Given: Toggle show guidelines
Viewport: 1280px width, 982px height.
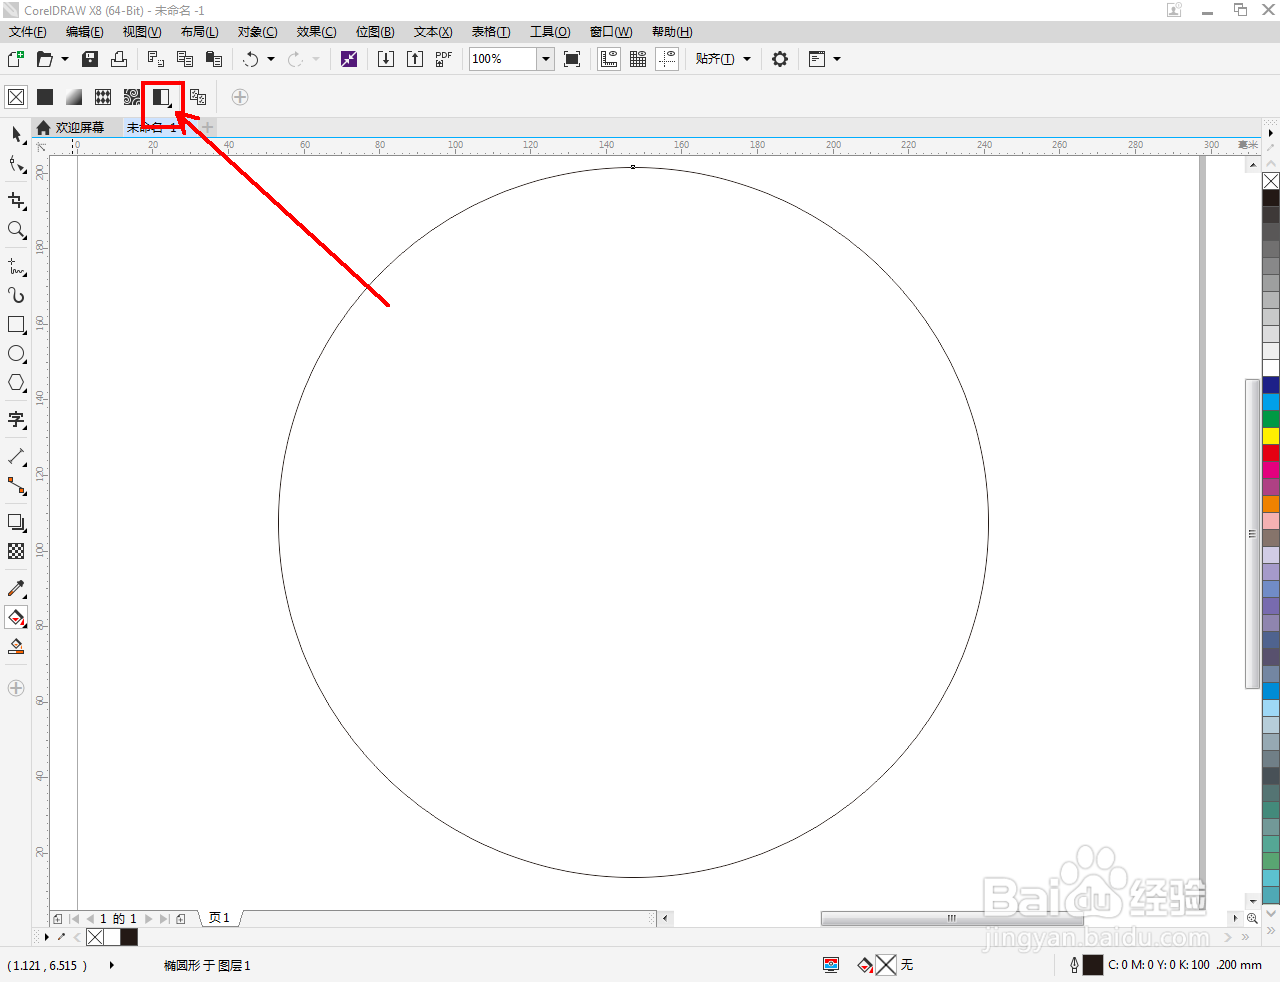Looking at the screenshot, I should point(667,59).
